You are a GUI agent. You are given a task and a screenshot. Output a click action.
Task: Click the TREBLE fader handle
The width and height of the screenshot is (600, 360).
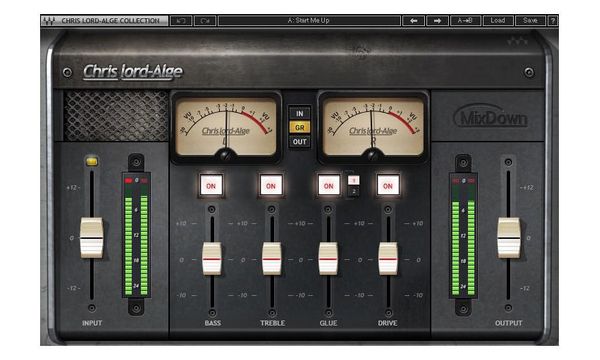pos(272,259)
